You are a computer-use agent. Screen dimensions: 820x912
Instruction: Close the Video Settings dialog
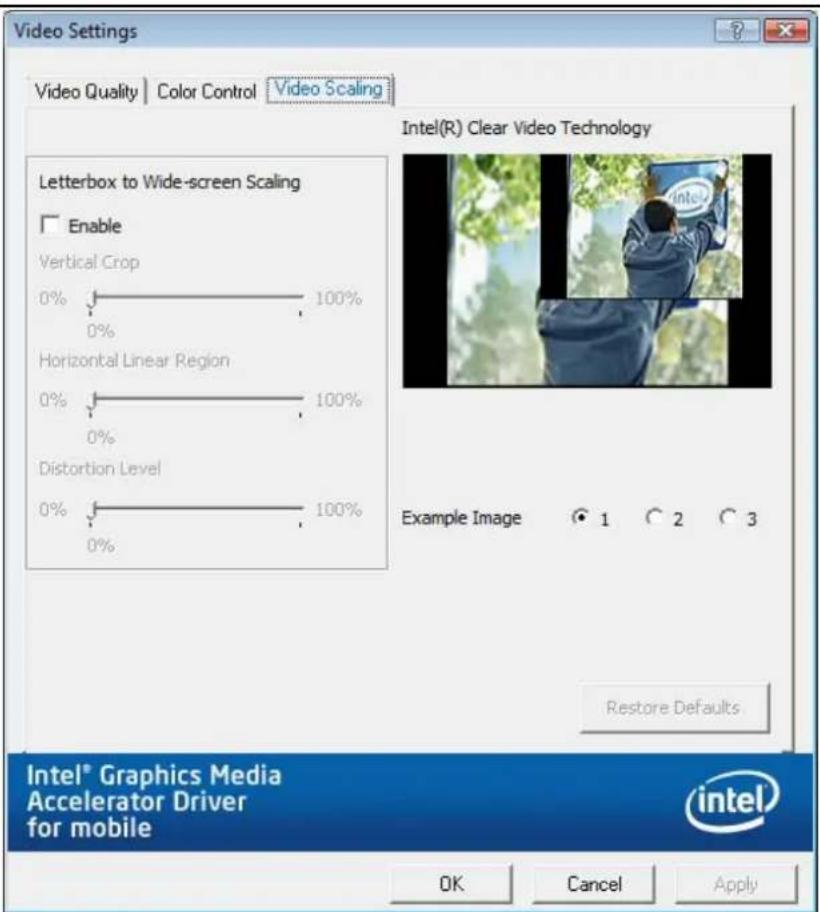point(785,30)
